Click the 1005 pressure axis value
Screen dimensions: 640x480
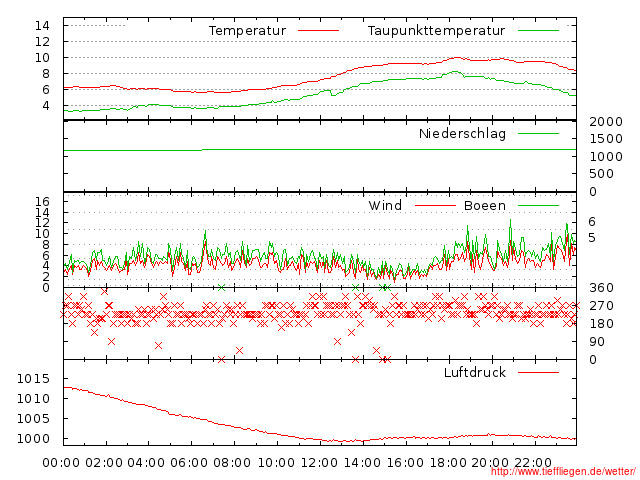click(x=33, y=419)
